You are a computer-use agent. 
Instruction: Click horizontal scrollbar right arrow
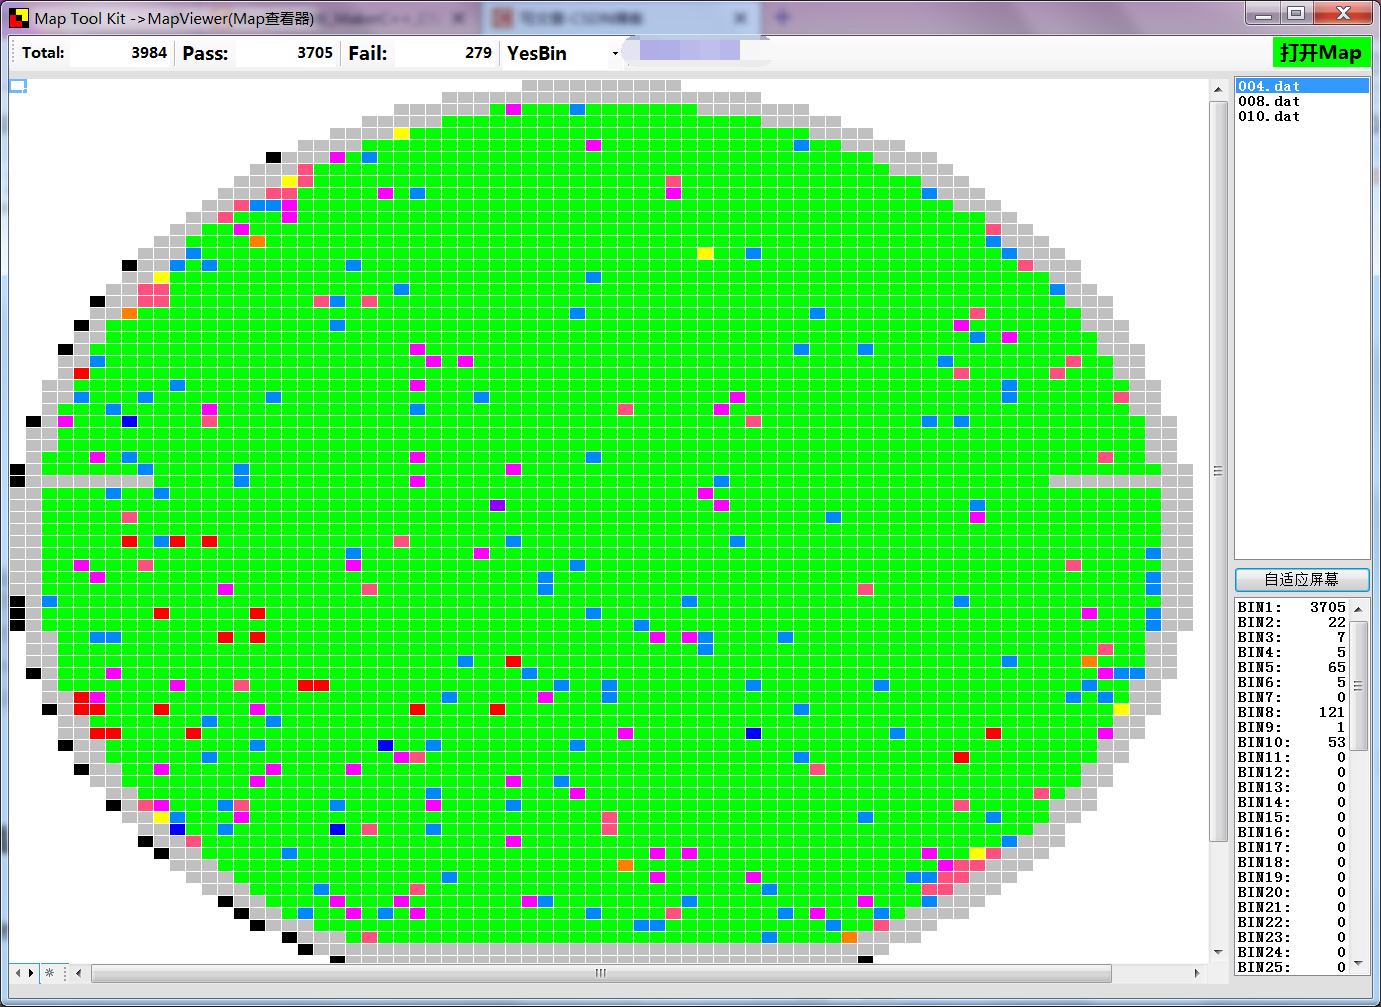click(x=1197, y=972)
